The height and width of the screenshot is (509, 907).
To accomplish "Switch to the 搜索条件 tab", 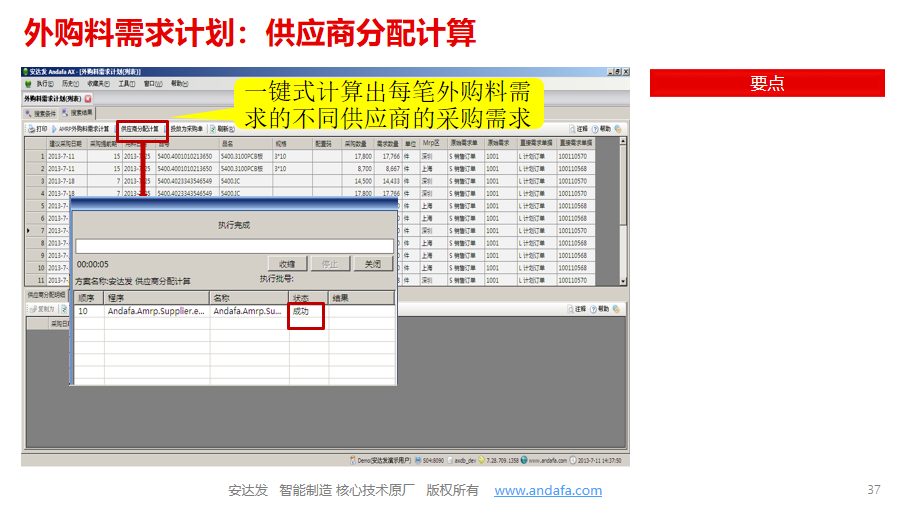I will [42, 113].
